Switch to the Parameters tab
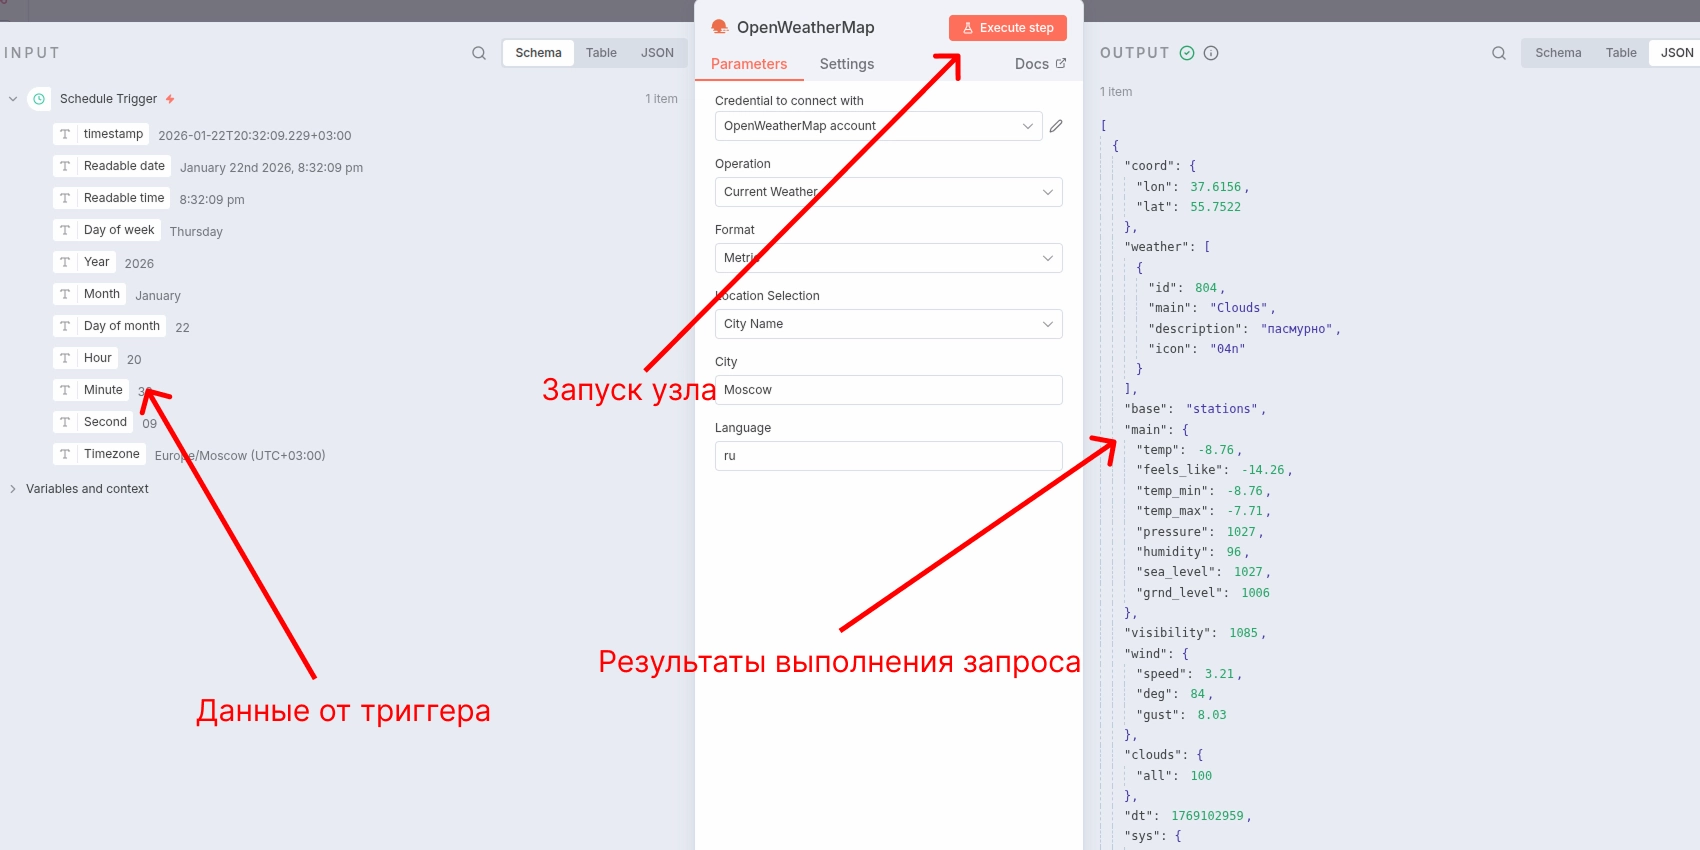 click(749, 64)
